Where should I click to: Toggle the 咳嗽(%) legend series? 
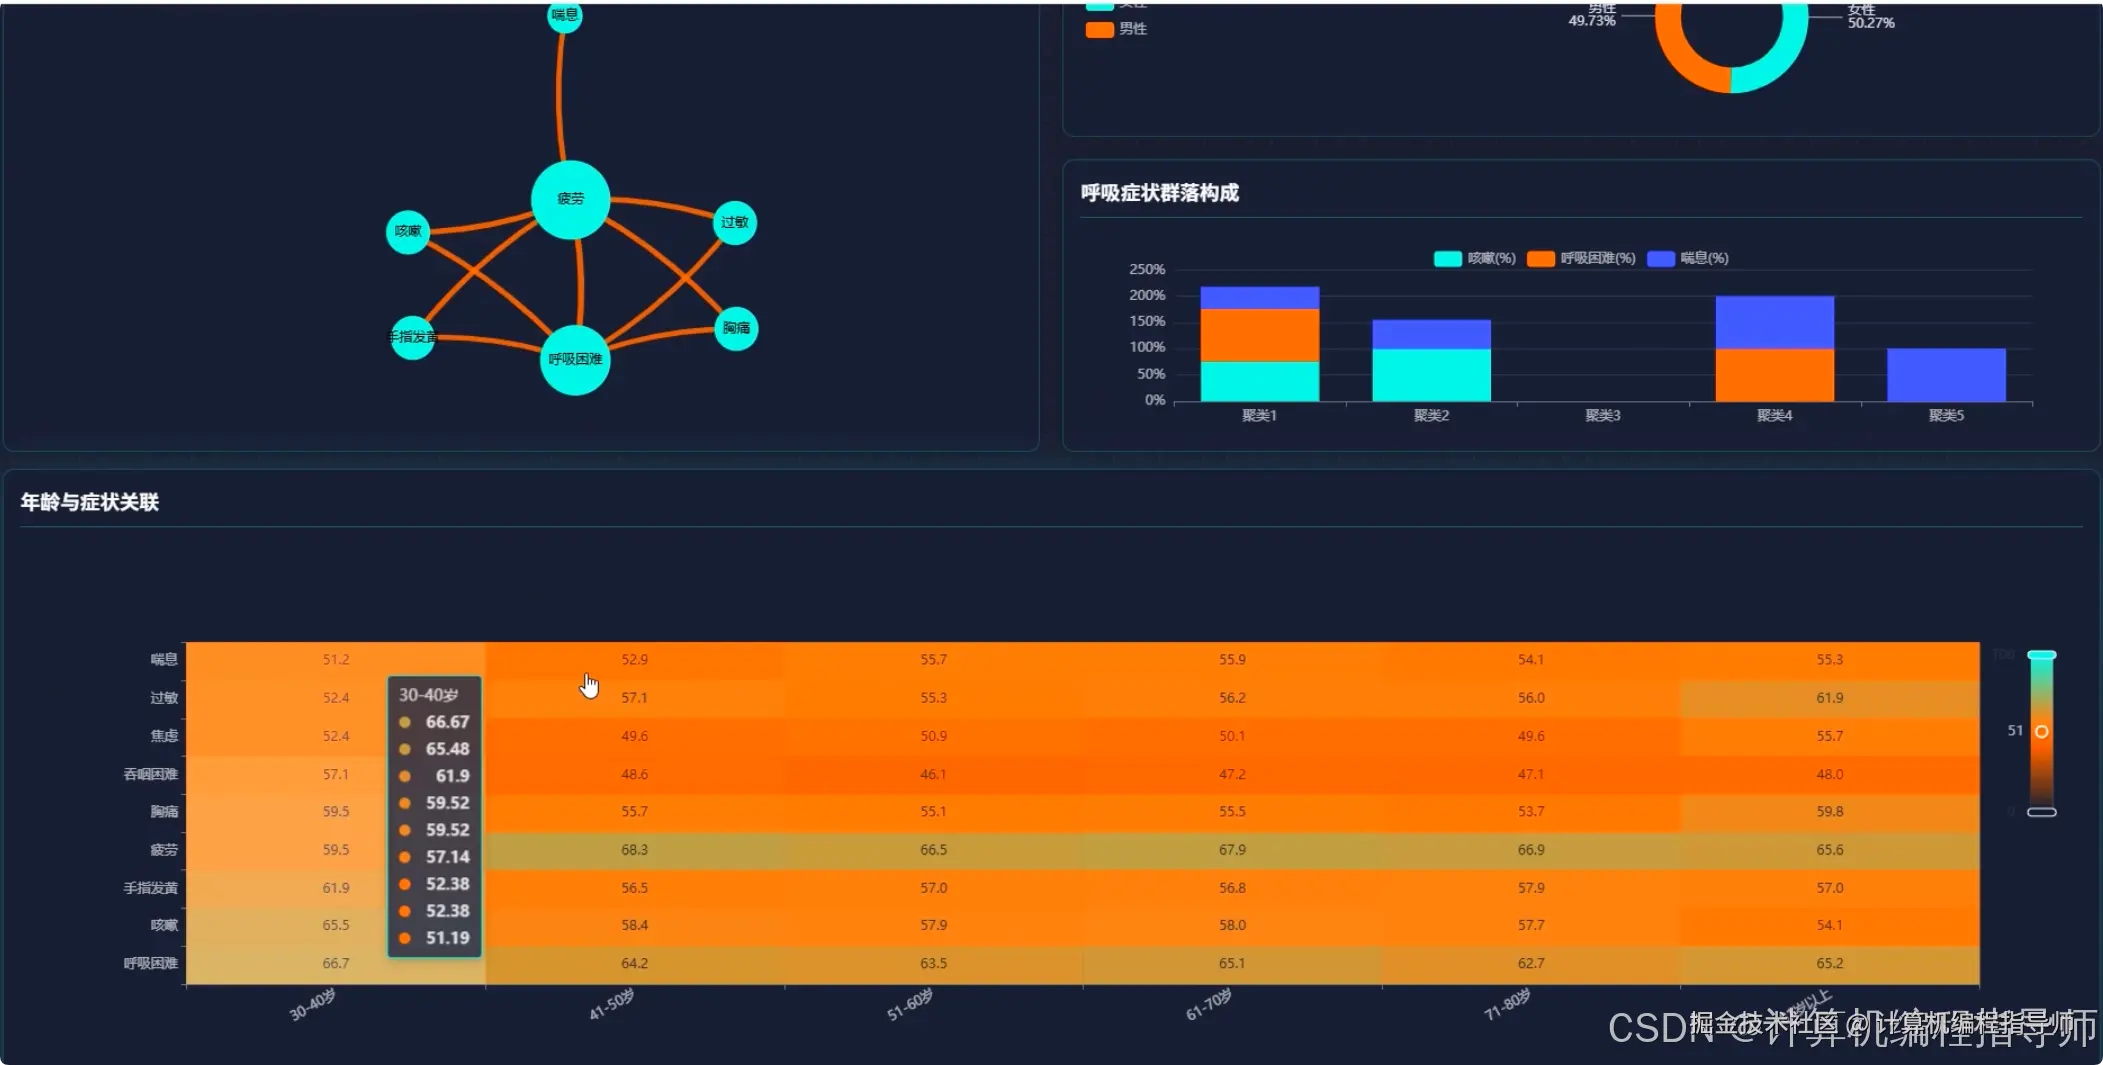click(x=1475, y=259)
